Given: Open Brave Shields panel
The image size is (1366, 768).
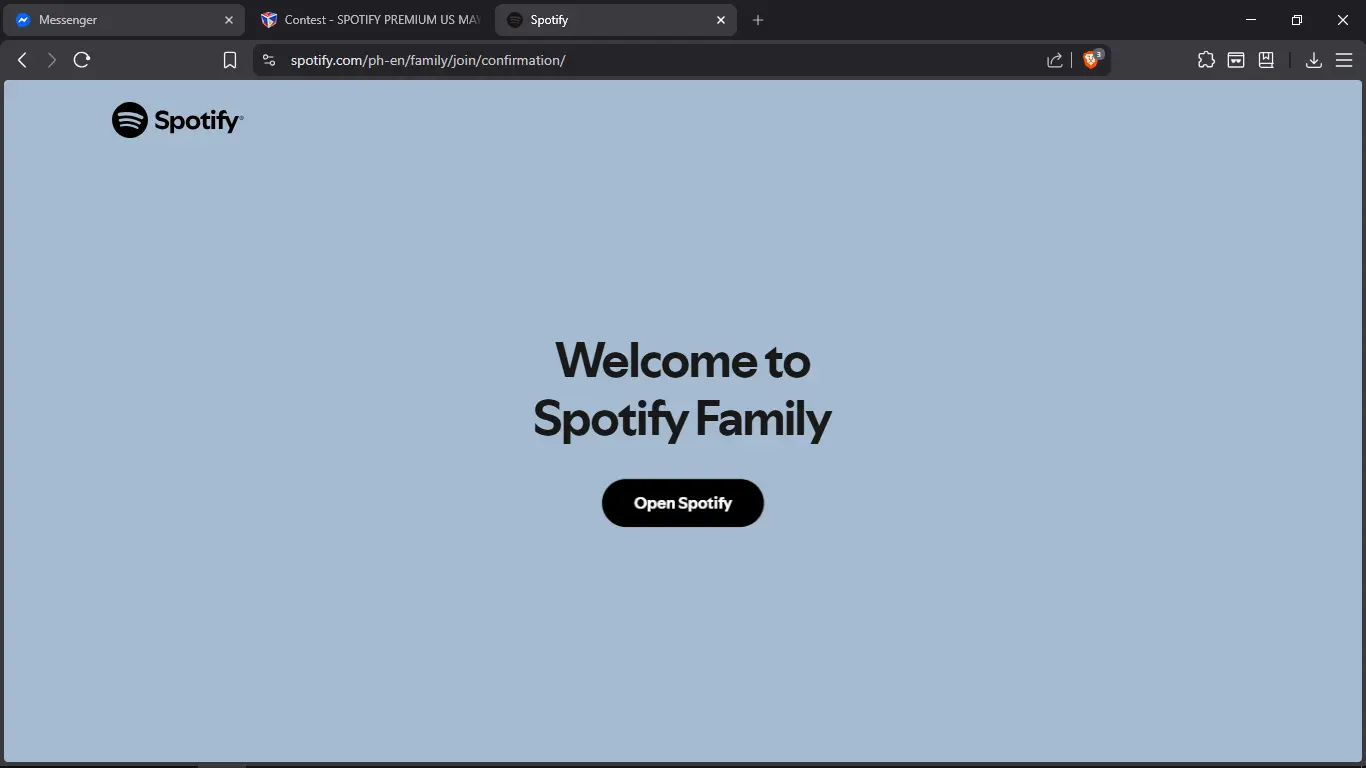Looking at the screenshot, I should coord(1092,60).
